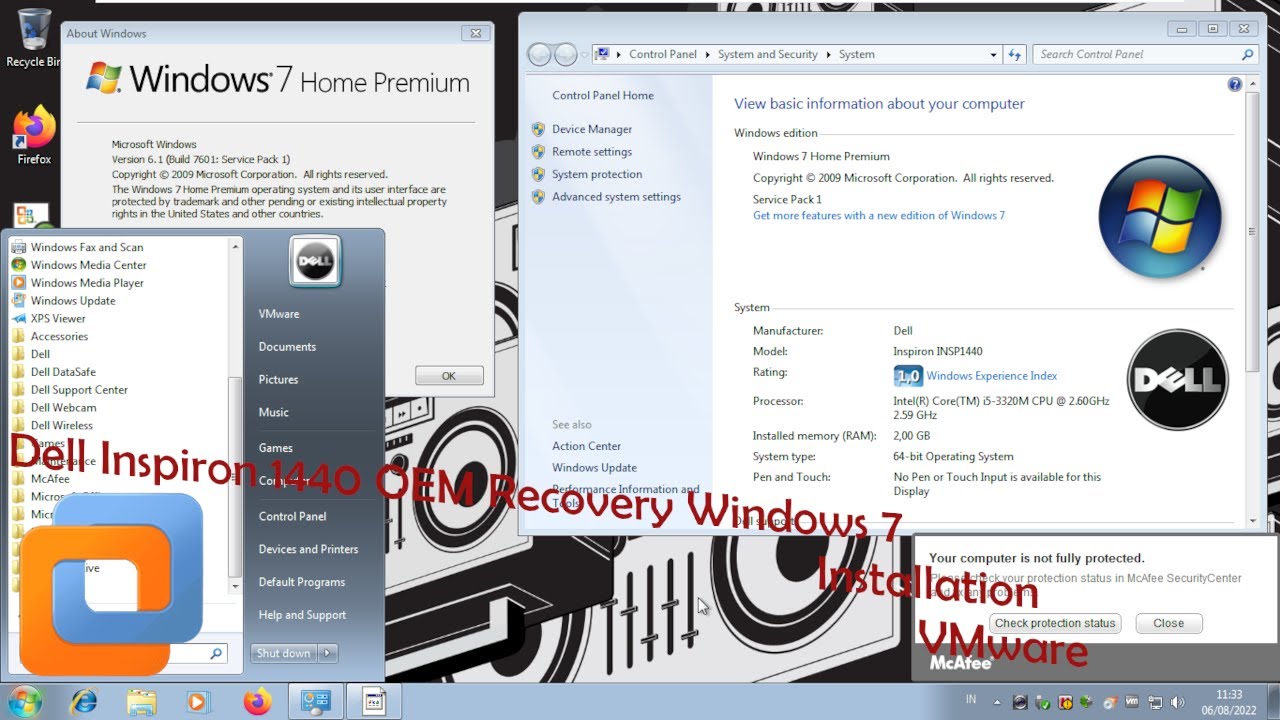
Task: Click the refresh button beside address bar
Action: pos(1015,54)
